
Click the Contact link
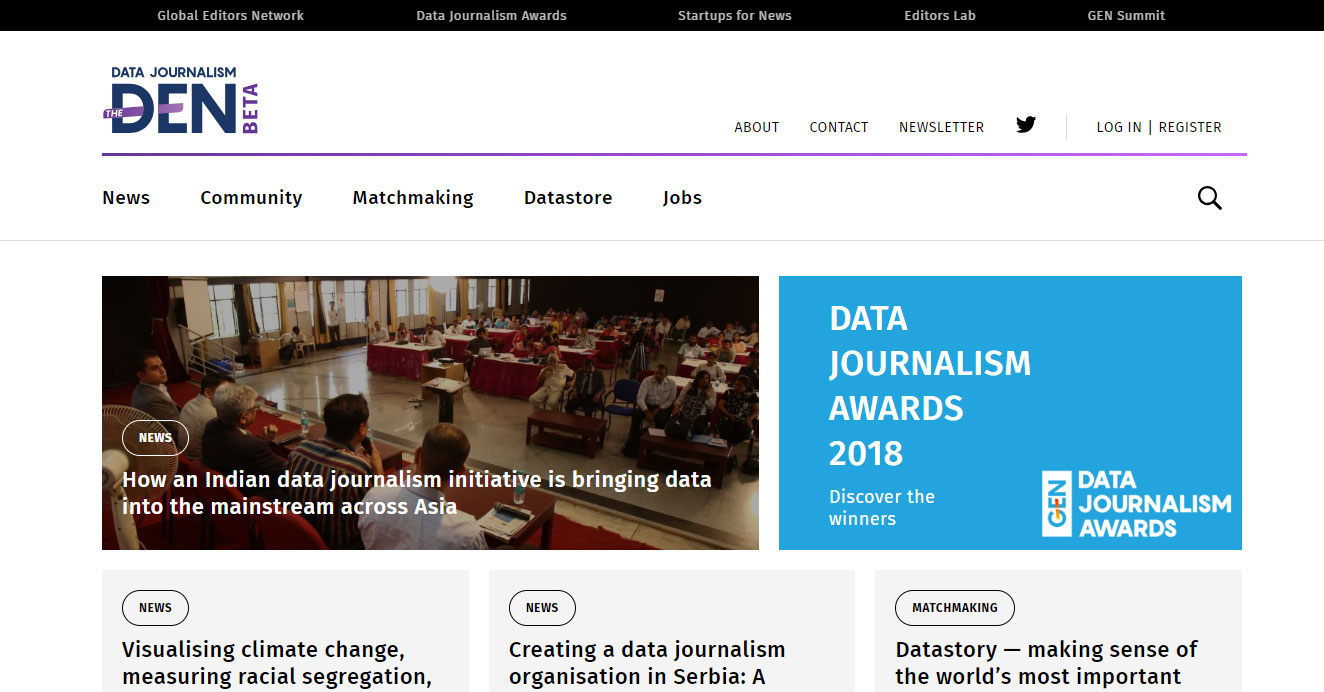tap(839, 127)
